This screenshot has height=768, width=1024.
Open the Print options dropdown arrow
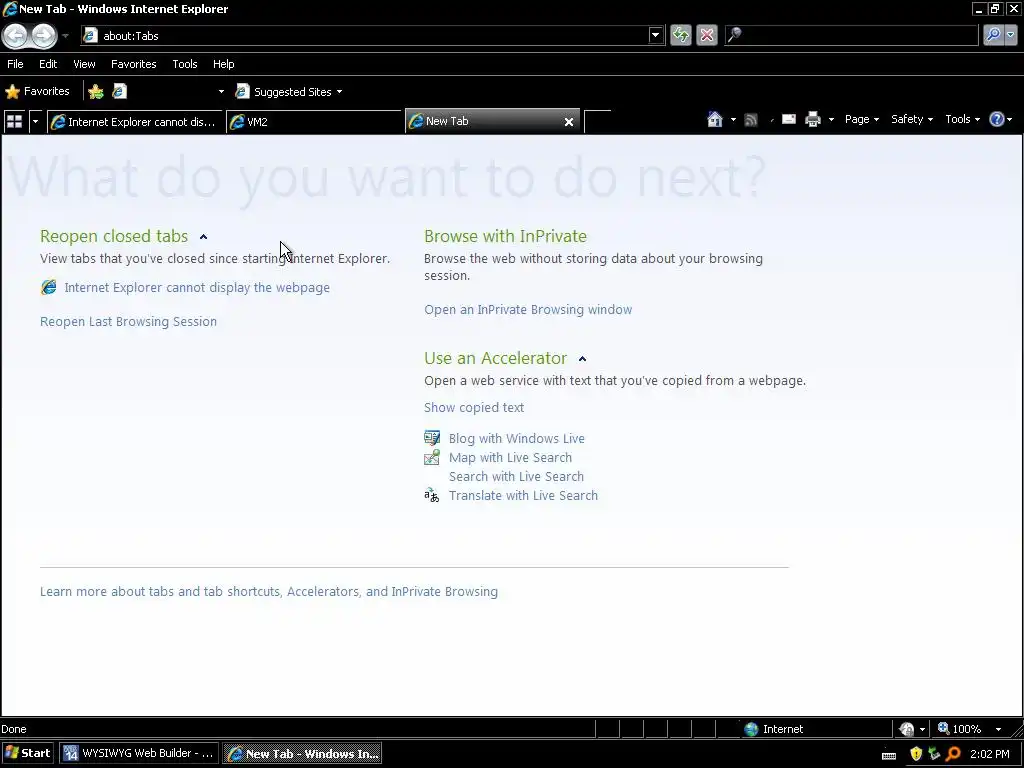click(x=831, y=120)
